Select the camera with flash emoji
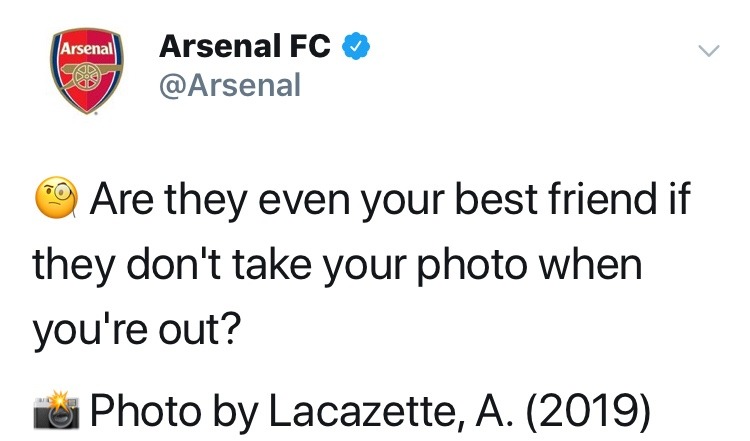Screen dimensions: 750x441 56,410
